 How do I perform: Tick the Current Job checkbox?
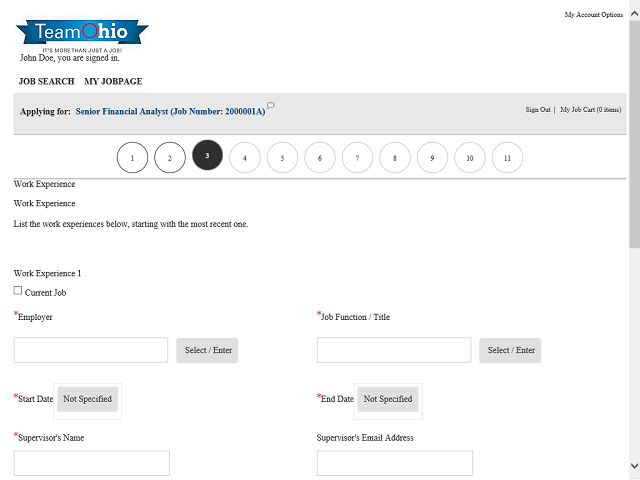click(x=18, y=291)
